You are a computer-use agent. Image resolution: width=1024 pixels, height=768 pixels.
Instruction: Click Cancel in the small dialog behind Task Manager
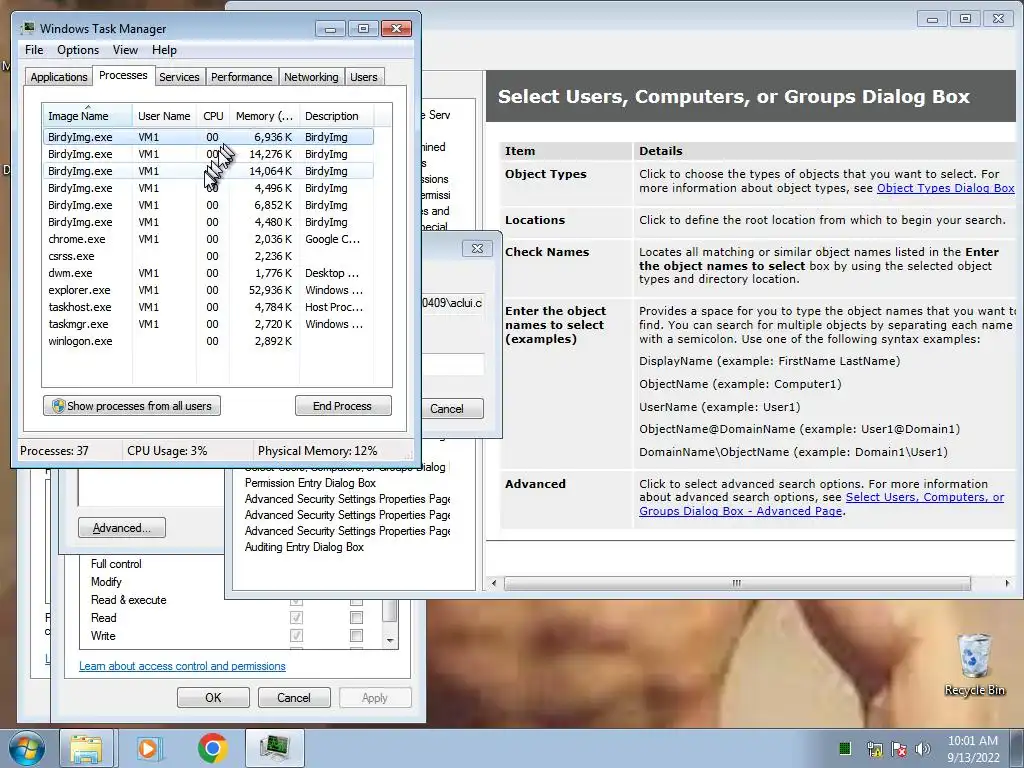click(452, 409)
